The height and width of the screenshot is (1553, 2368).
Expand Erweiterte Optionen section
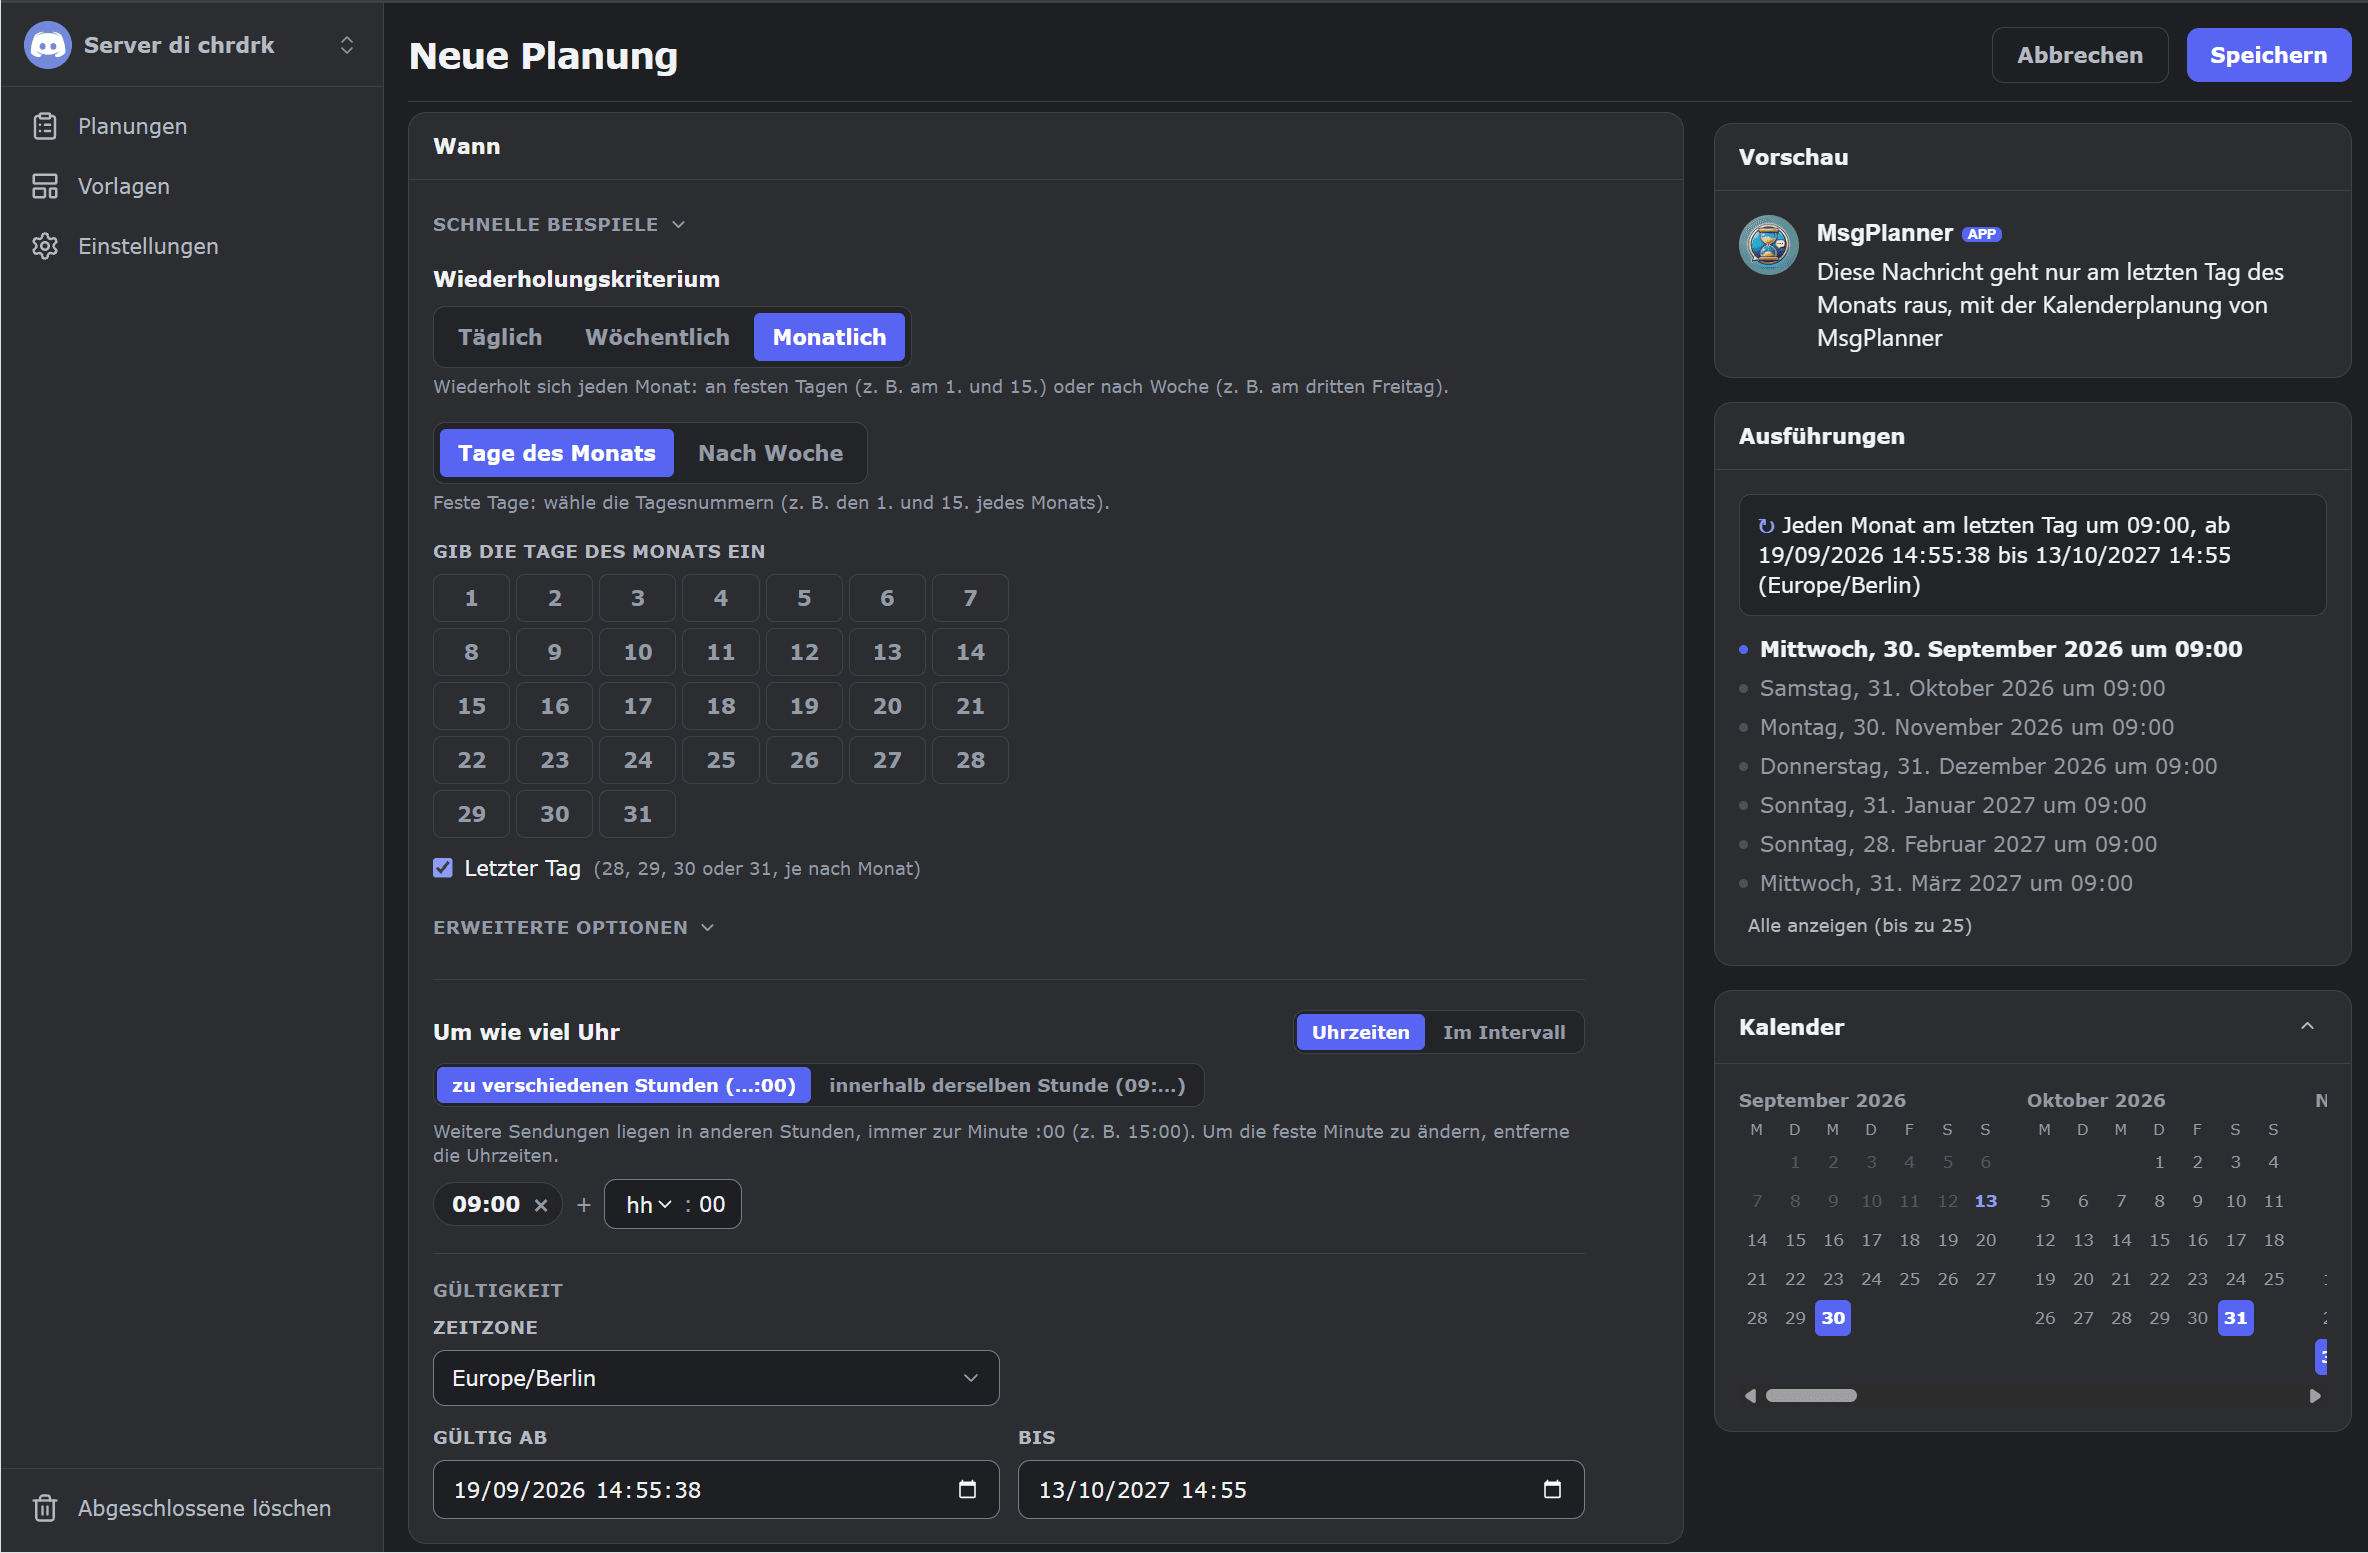(x=574, y=927)
